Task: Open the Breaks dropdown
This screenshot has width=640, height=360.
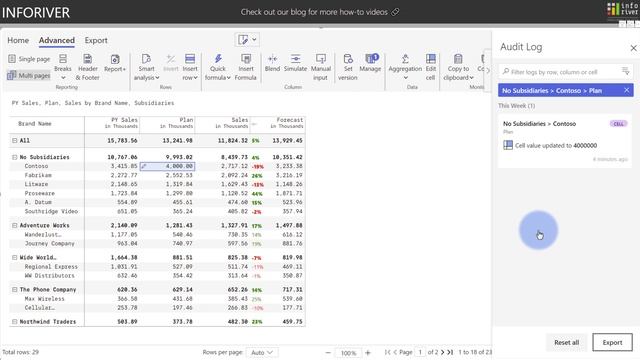Action: pyautogui.click(x=63, y=67)
